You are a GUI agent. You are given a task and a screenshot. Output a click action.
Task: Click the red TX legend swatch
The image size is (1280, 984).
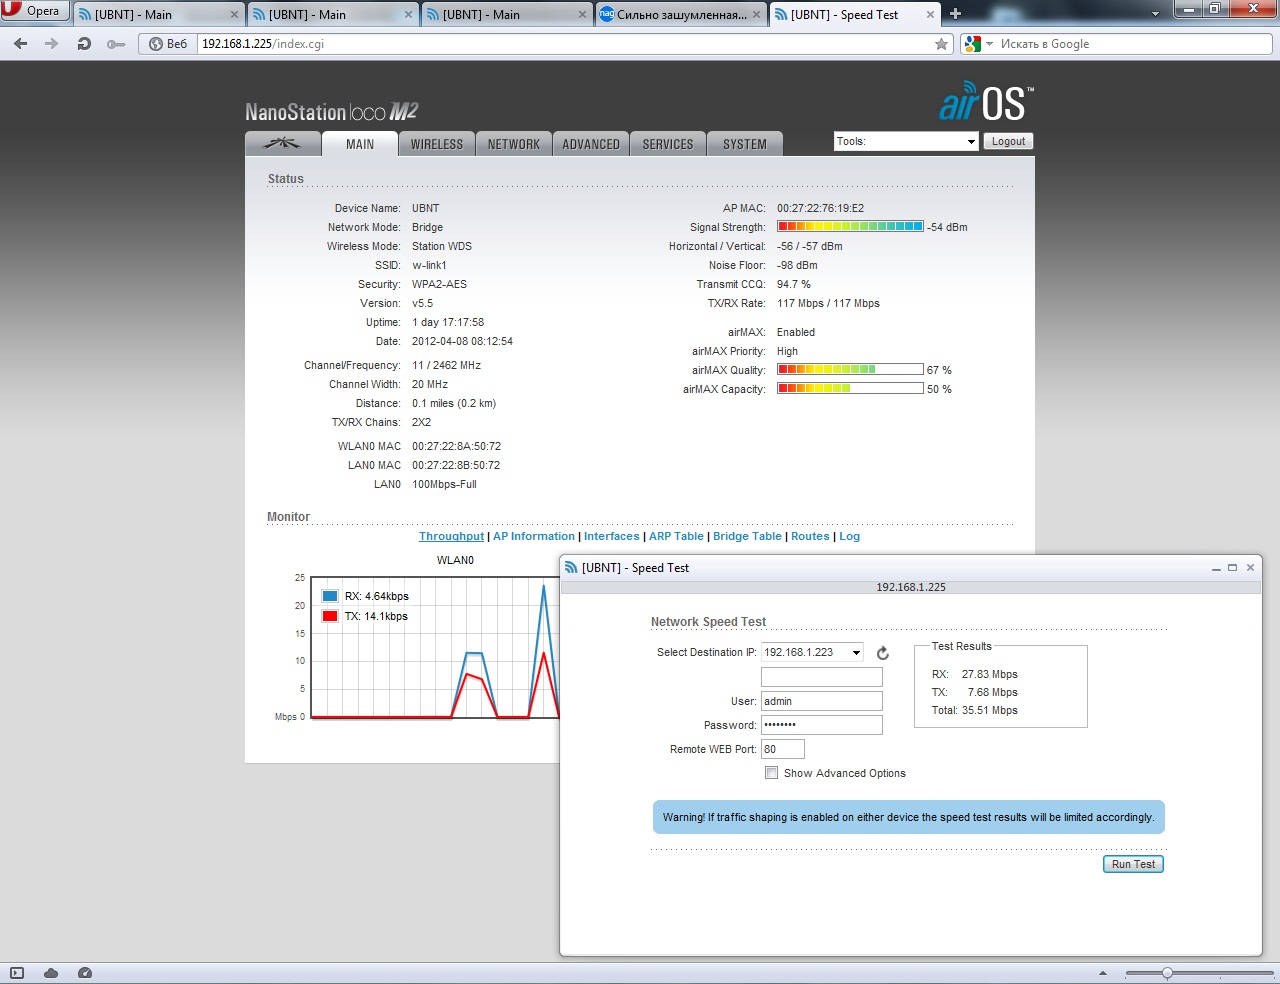[330, 616]
